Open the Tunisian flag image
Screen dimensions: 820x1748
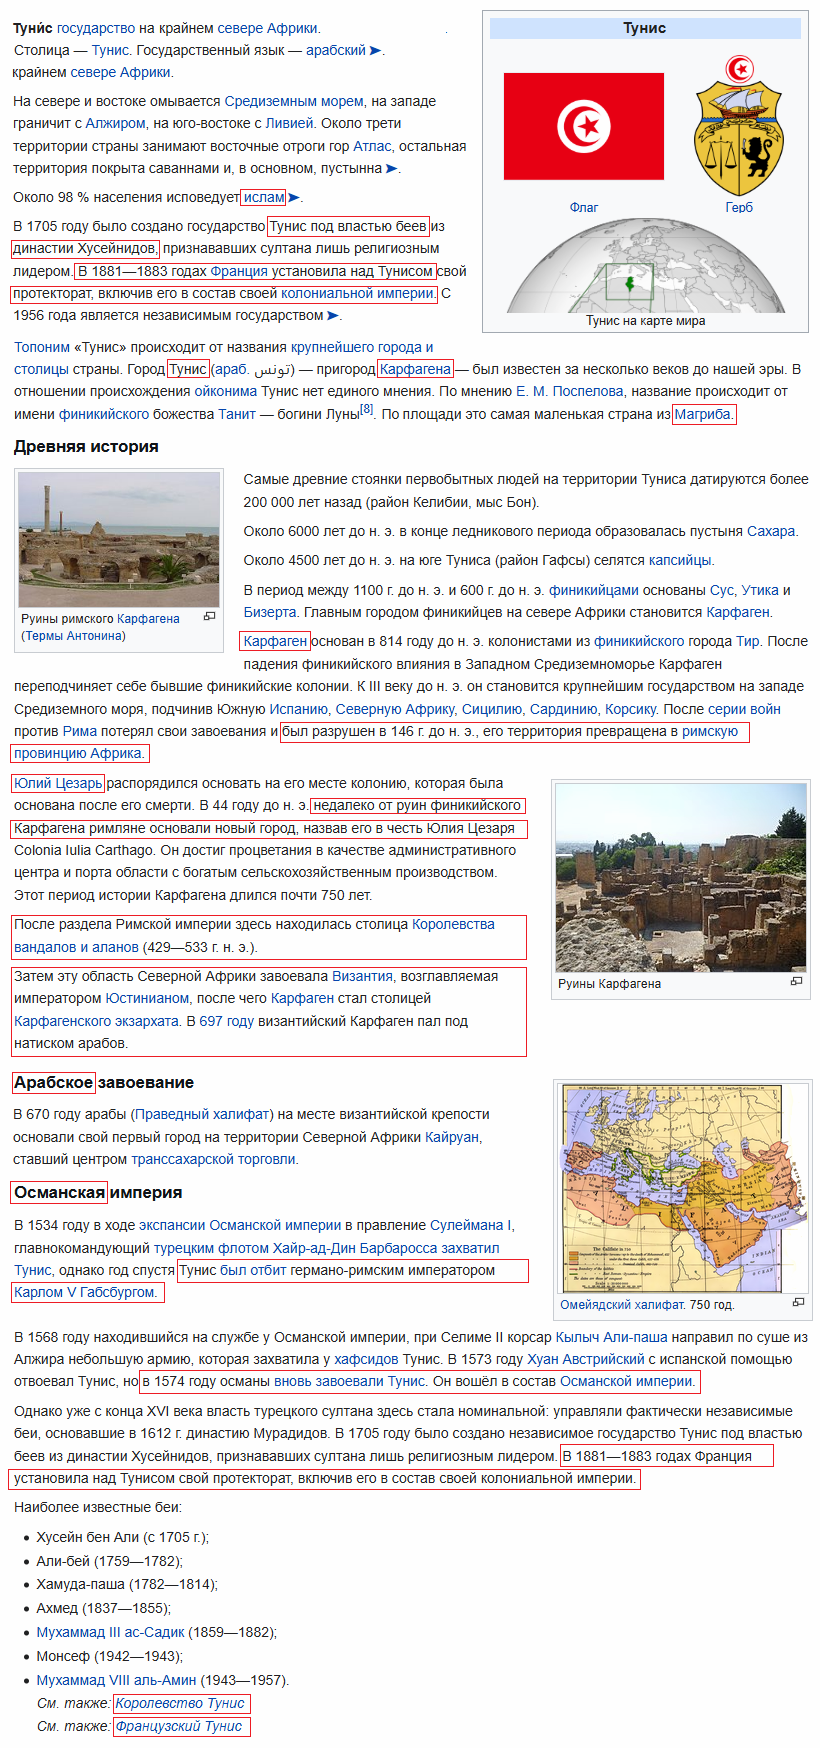tap(582, 126)
